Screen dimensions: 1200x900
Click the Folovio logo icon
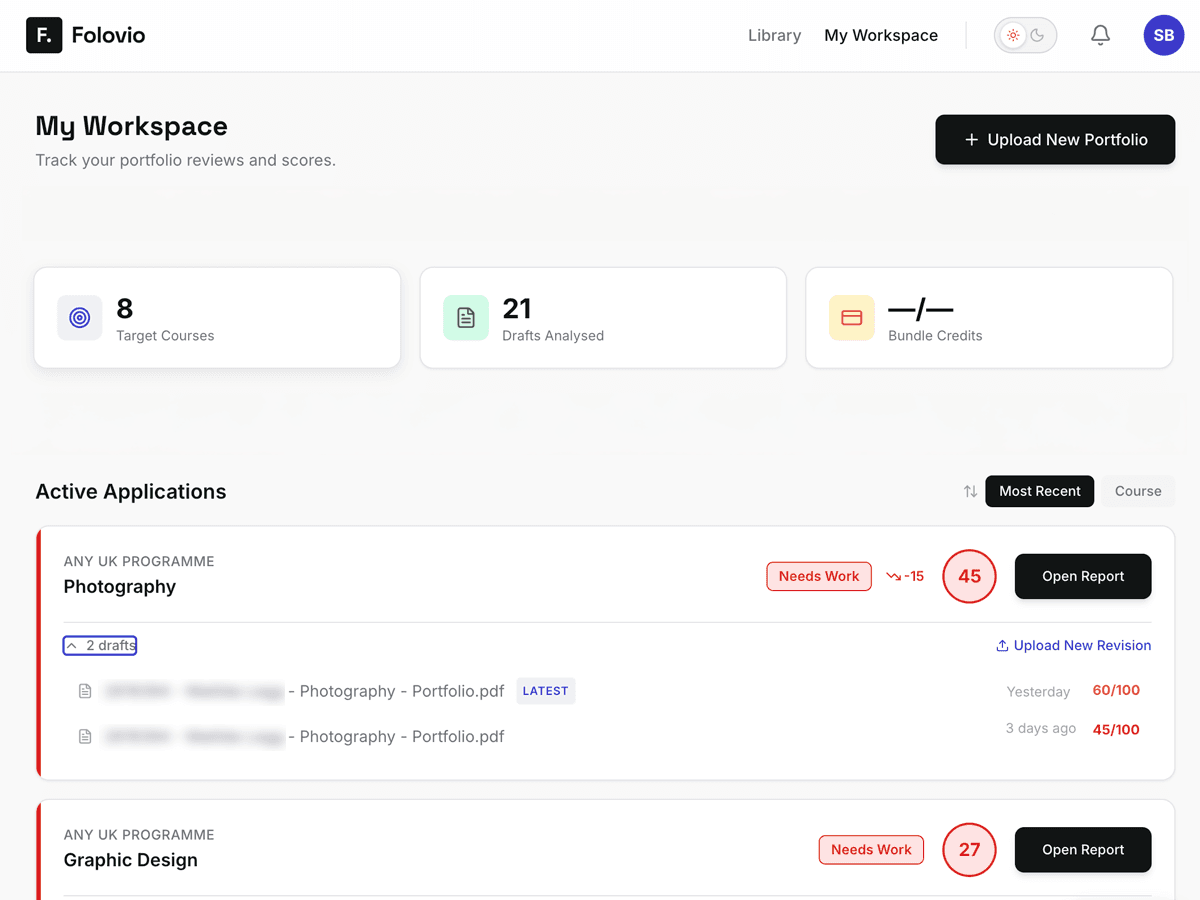(x=44, y=35)
